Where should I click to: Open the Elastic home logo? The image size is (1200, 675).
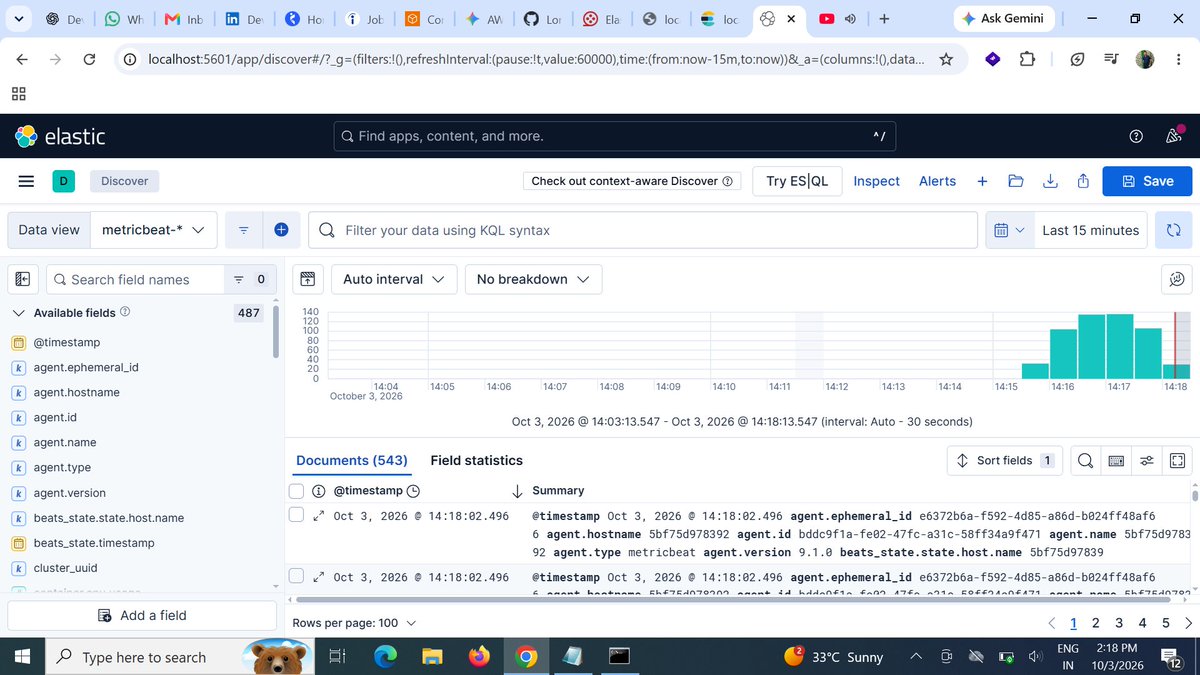click(60, 136)
